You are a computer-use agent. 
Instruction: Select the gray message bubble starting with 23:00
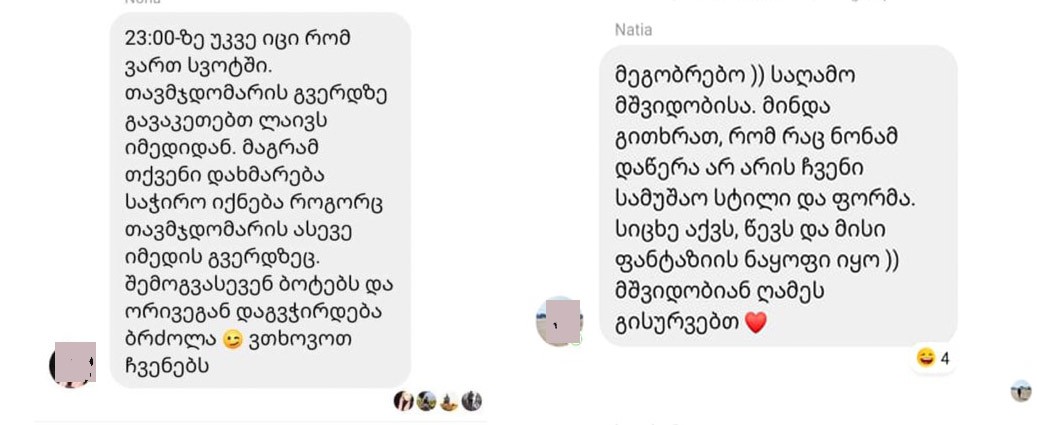(x=260, y=200)
